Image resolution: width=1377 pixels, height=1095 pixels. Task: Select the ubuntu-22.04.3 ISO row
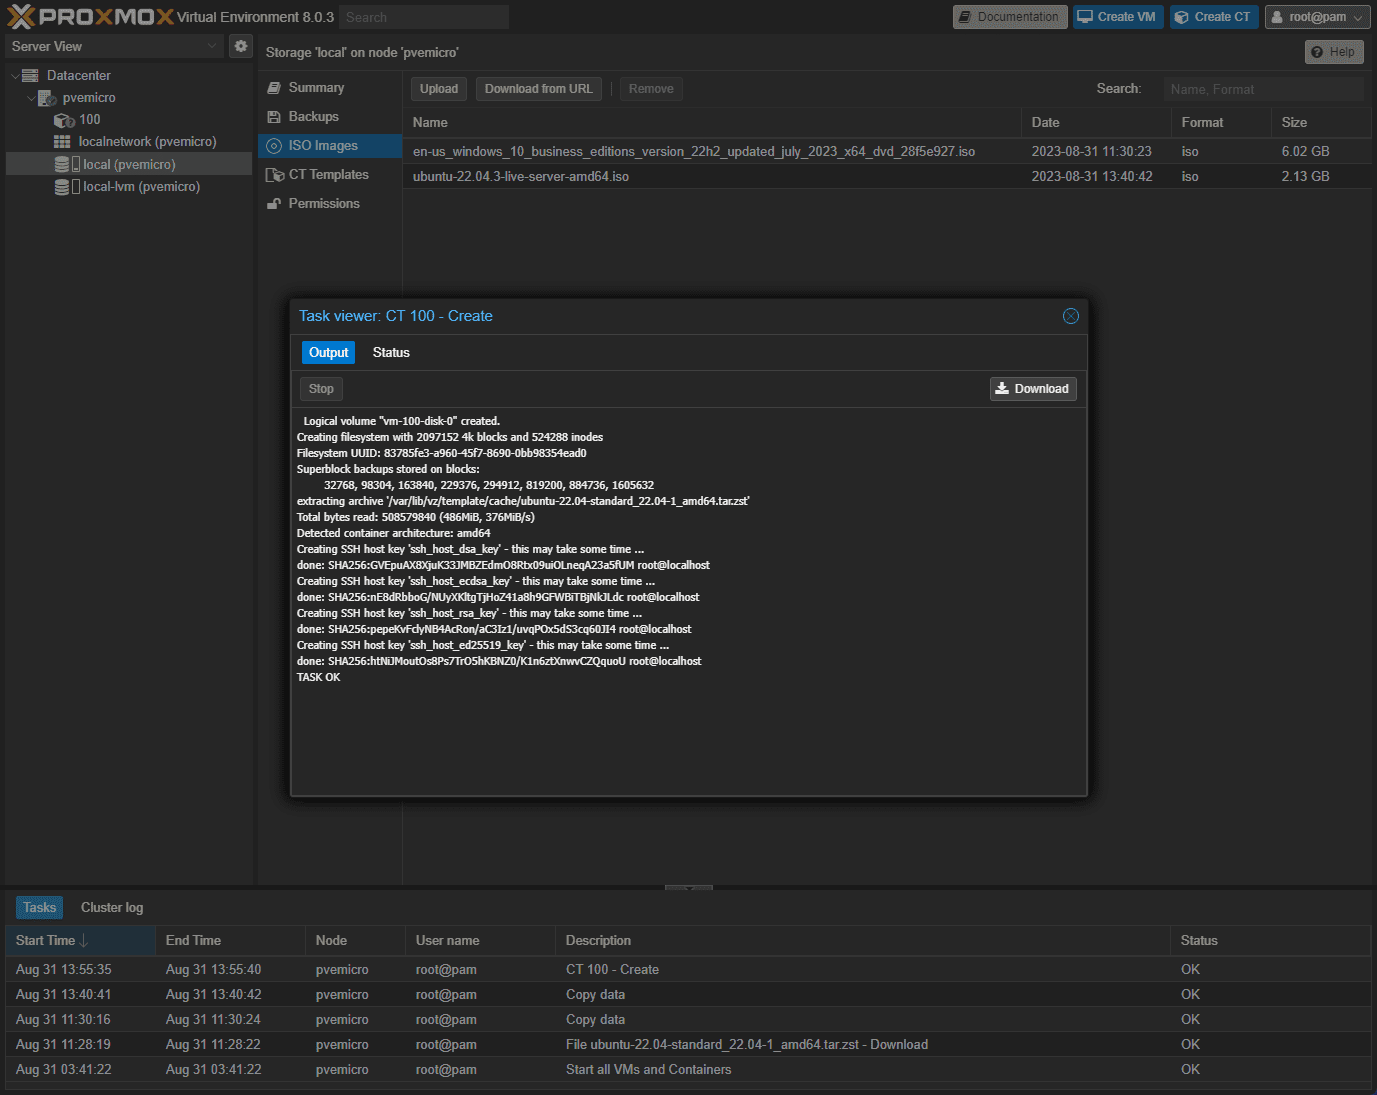520,177
